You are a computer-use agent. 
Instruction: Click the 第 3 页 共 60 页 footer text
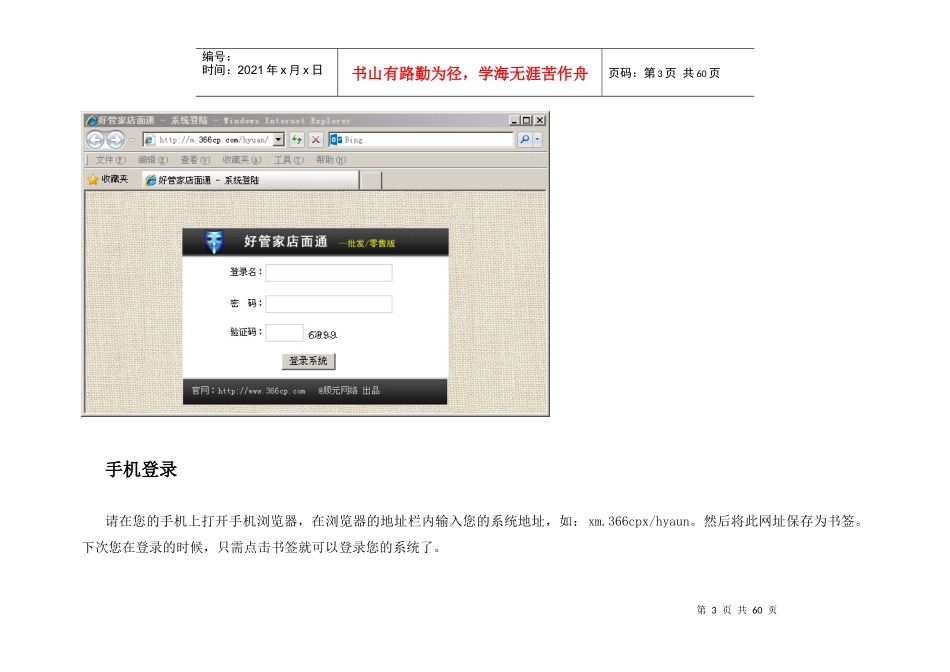click(737, 610)
